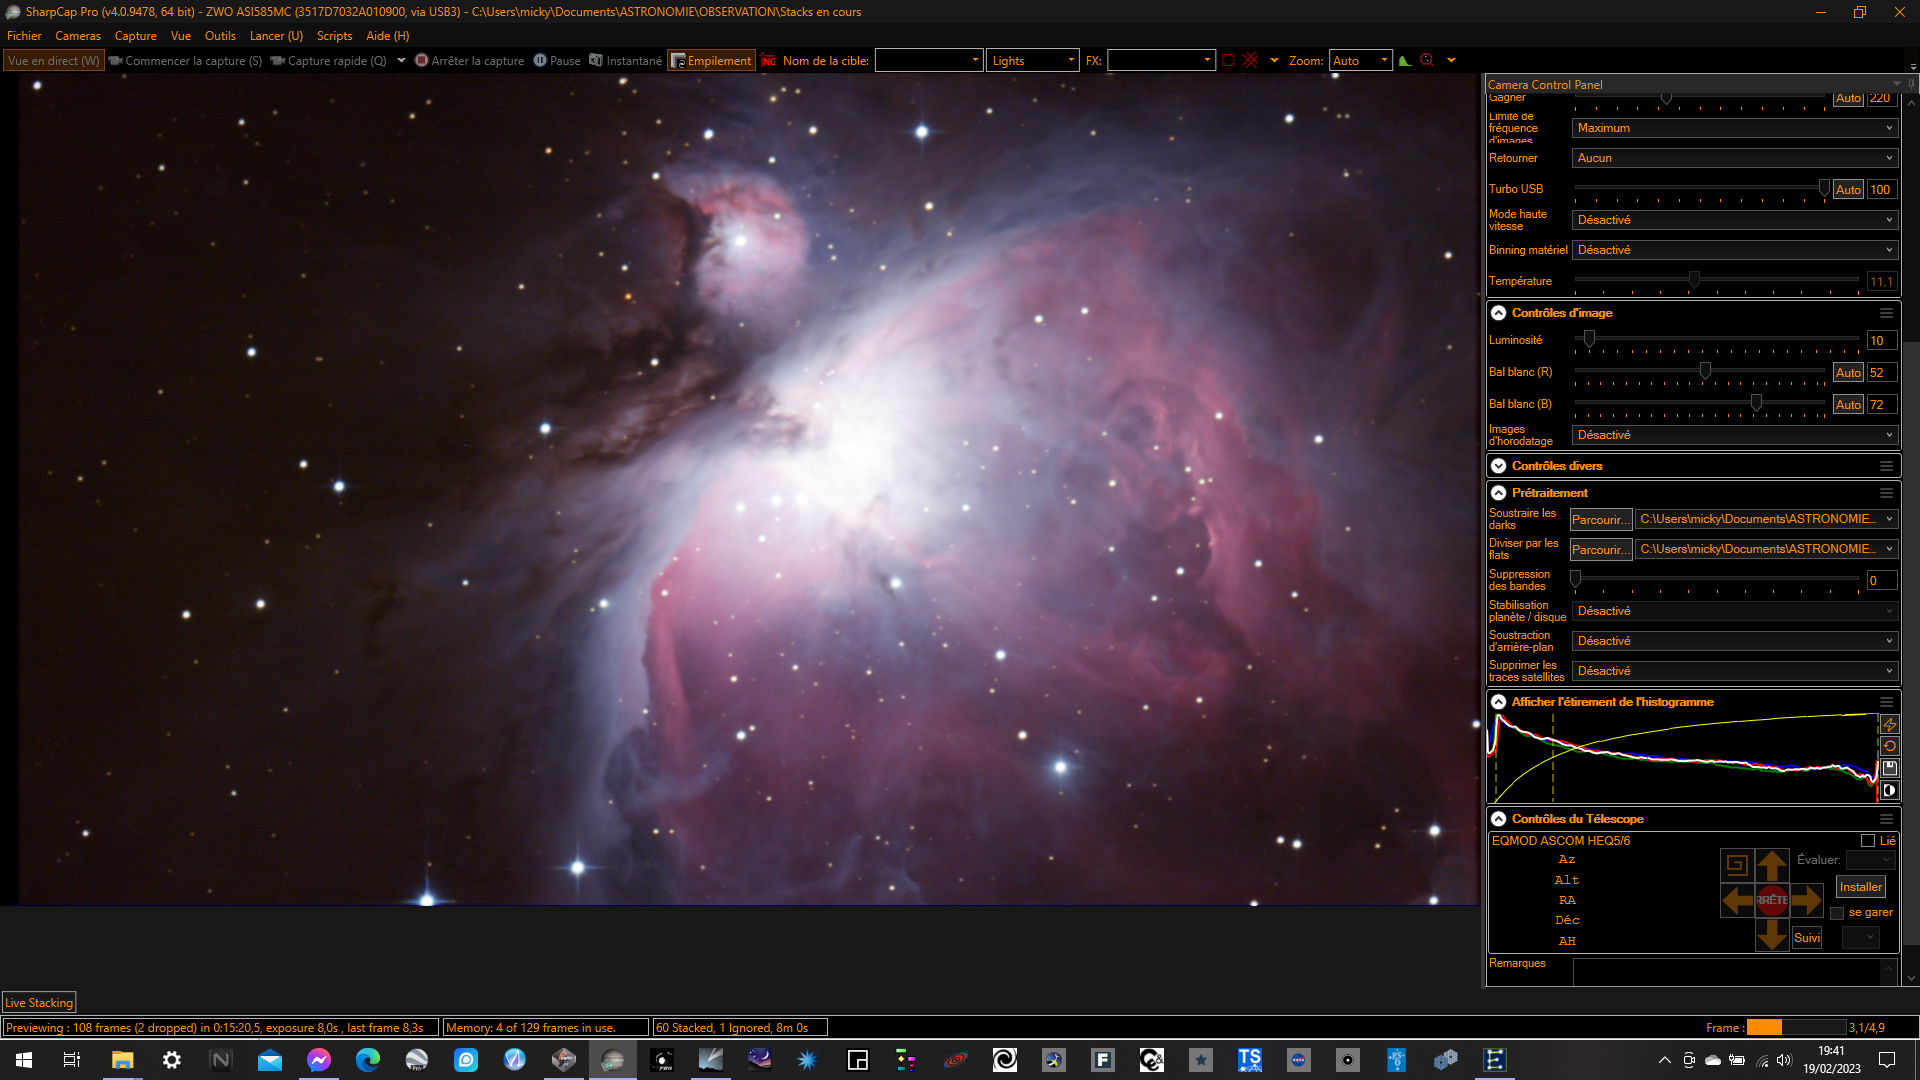The image size is (1920, 1080).
Task: Open the Binning matériel dropdown
Action: click(x=1735, y=250)
